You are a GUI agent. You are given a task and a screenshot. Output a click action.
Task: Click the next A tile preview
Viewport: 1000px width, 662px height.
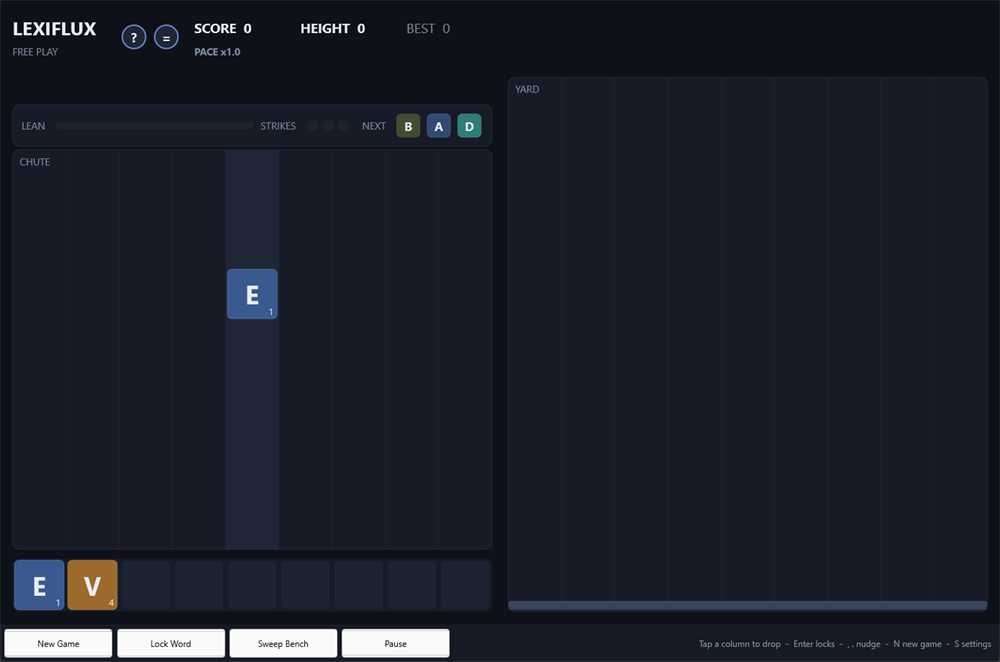tap(439, 126)
